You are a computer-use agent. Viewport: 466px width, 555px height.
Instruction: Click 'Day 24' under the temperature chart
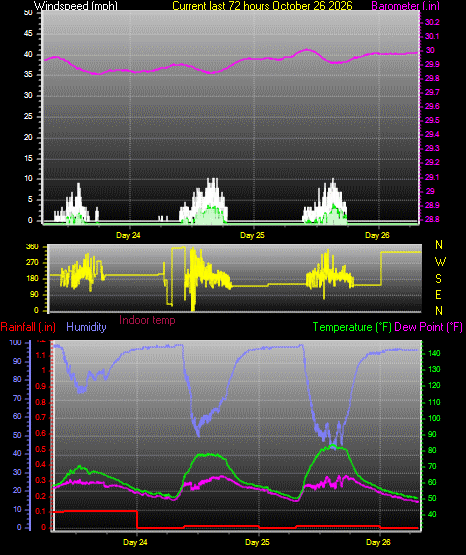pyautogui.click(x=135, y=542)
